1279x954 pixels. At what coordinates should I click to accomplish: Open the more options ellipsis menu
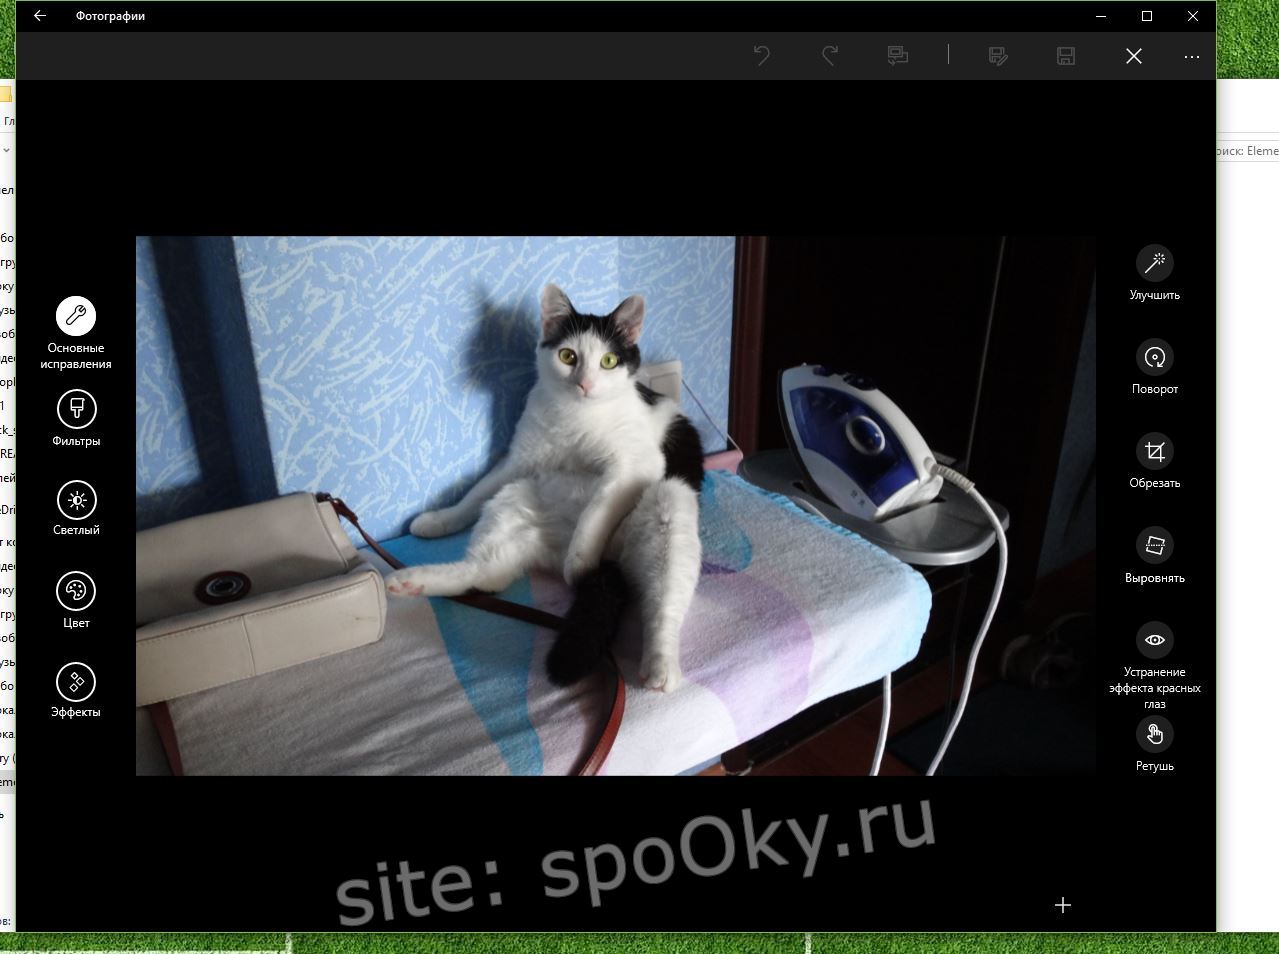click(1191, 56)
